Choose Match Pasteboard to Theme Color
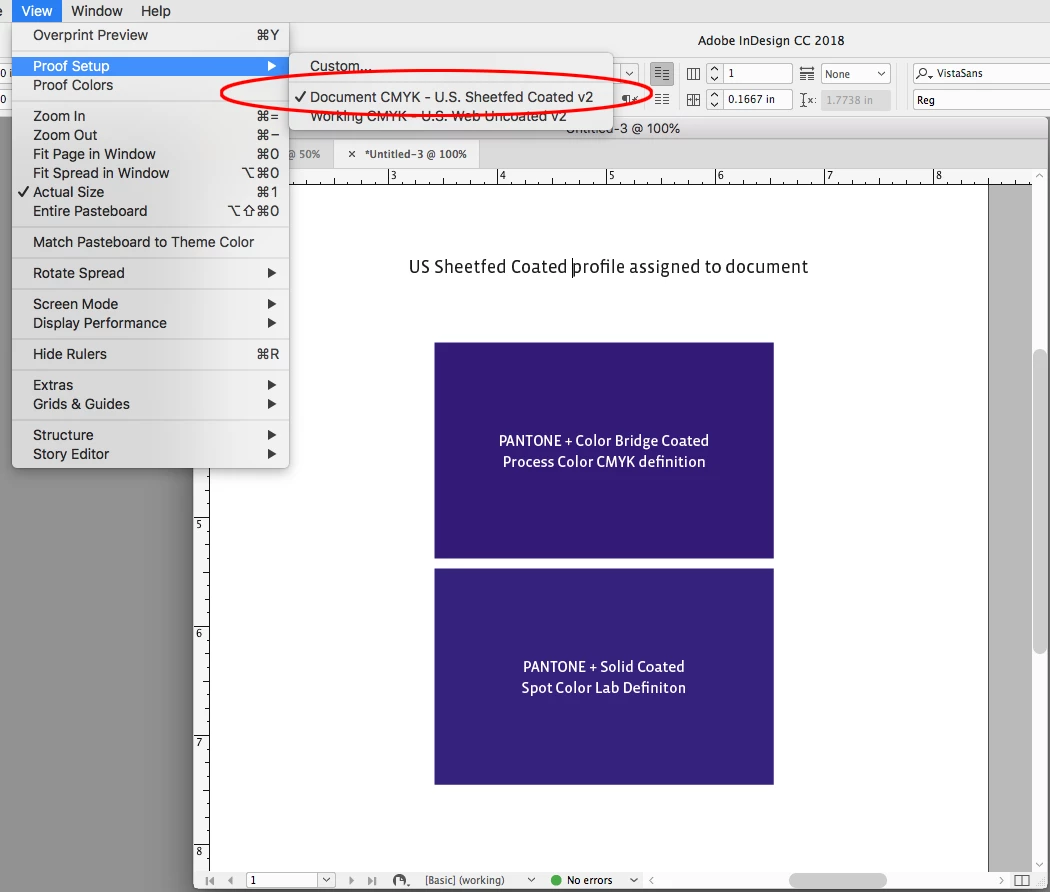 [151, 242]
